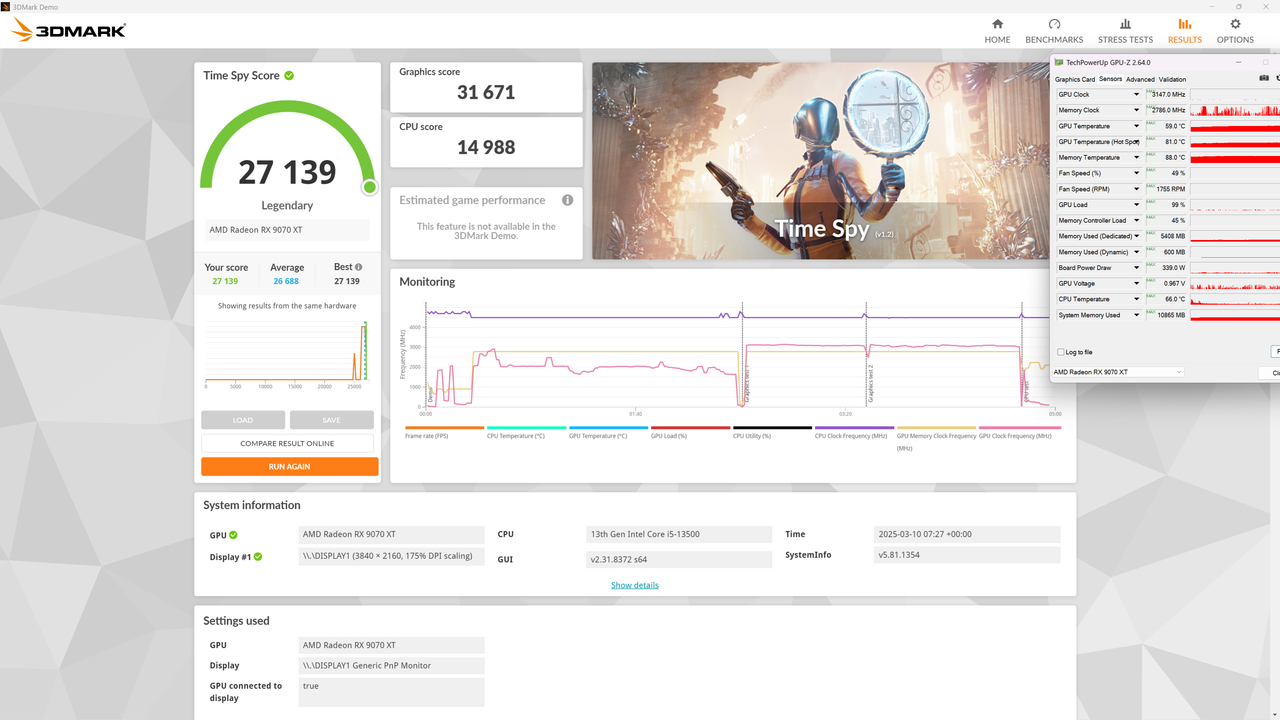Click the green check beside Time Spy Score
Screen dimensions: 1280x720
[x=289, y=75]
